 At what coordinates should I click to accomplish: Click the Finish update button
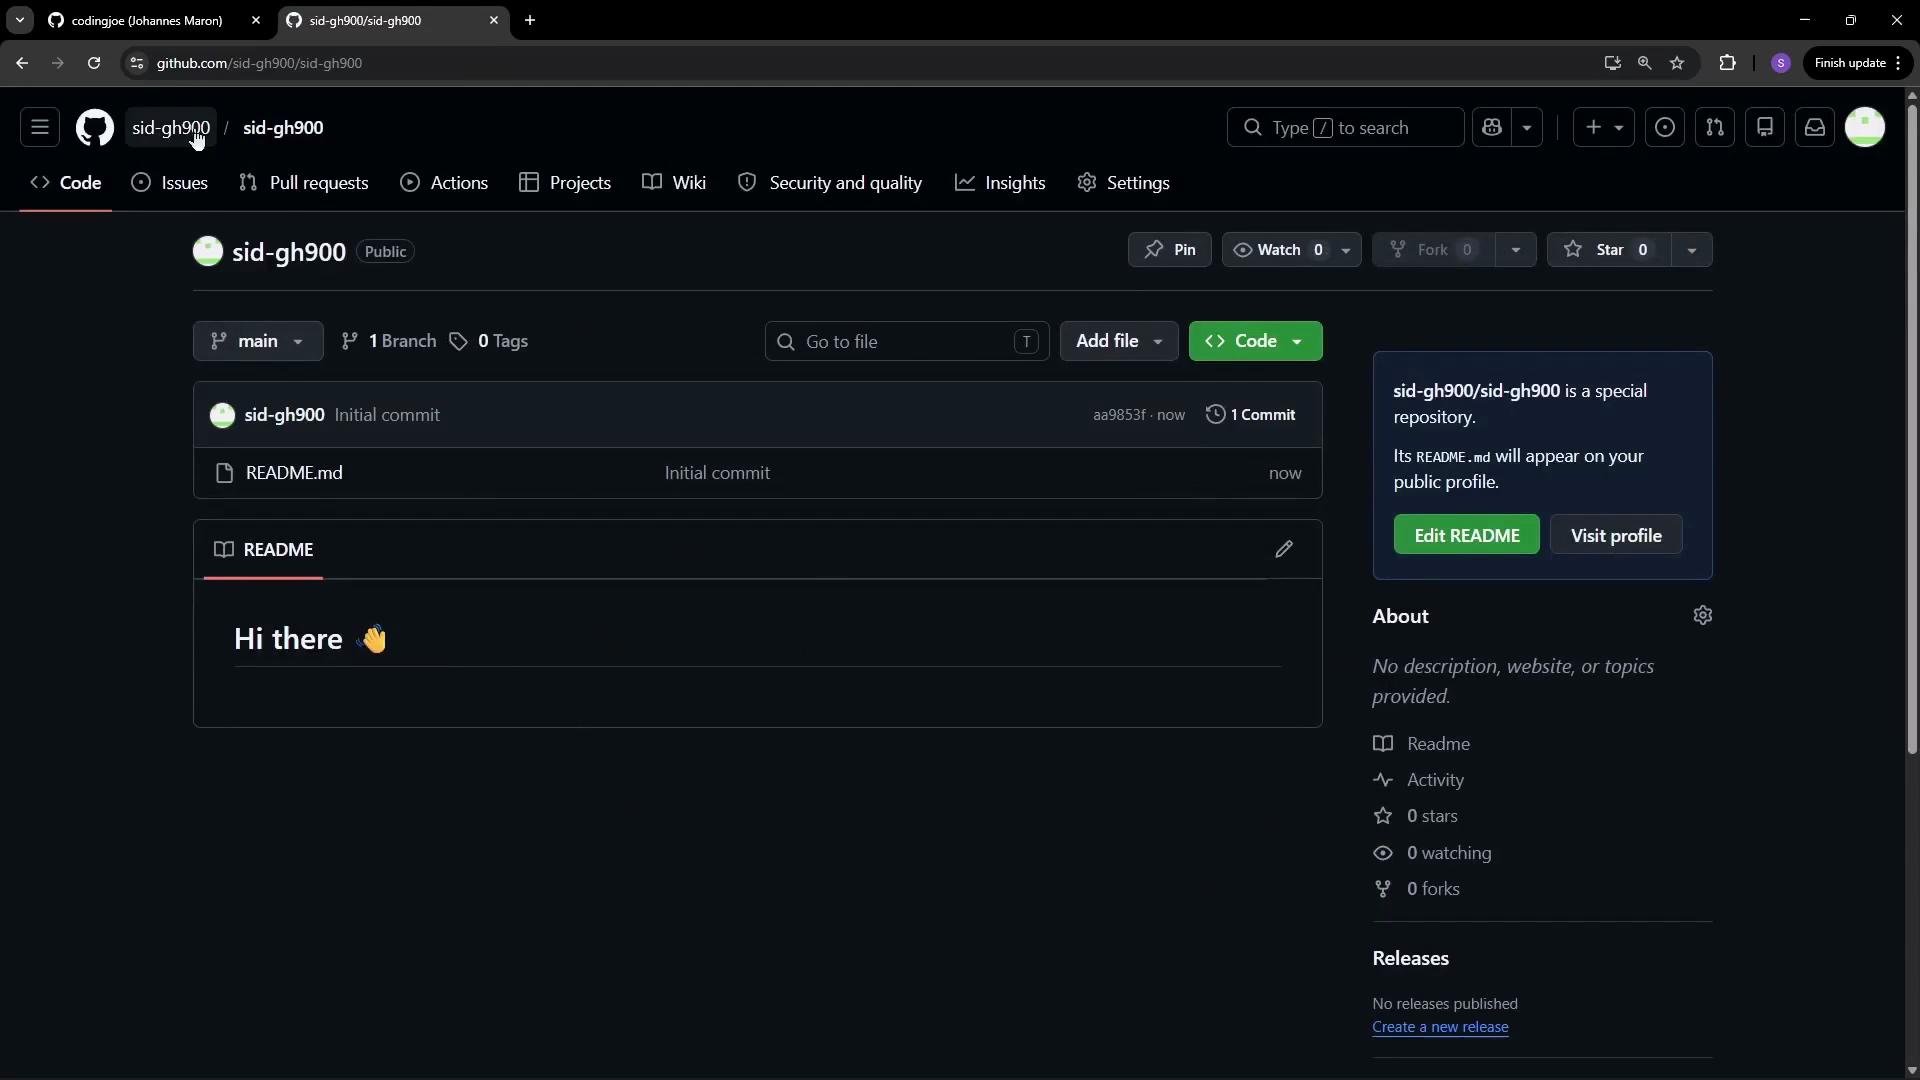(1858, 63)
